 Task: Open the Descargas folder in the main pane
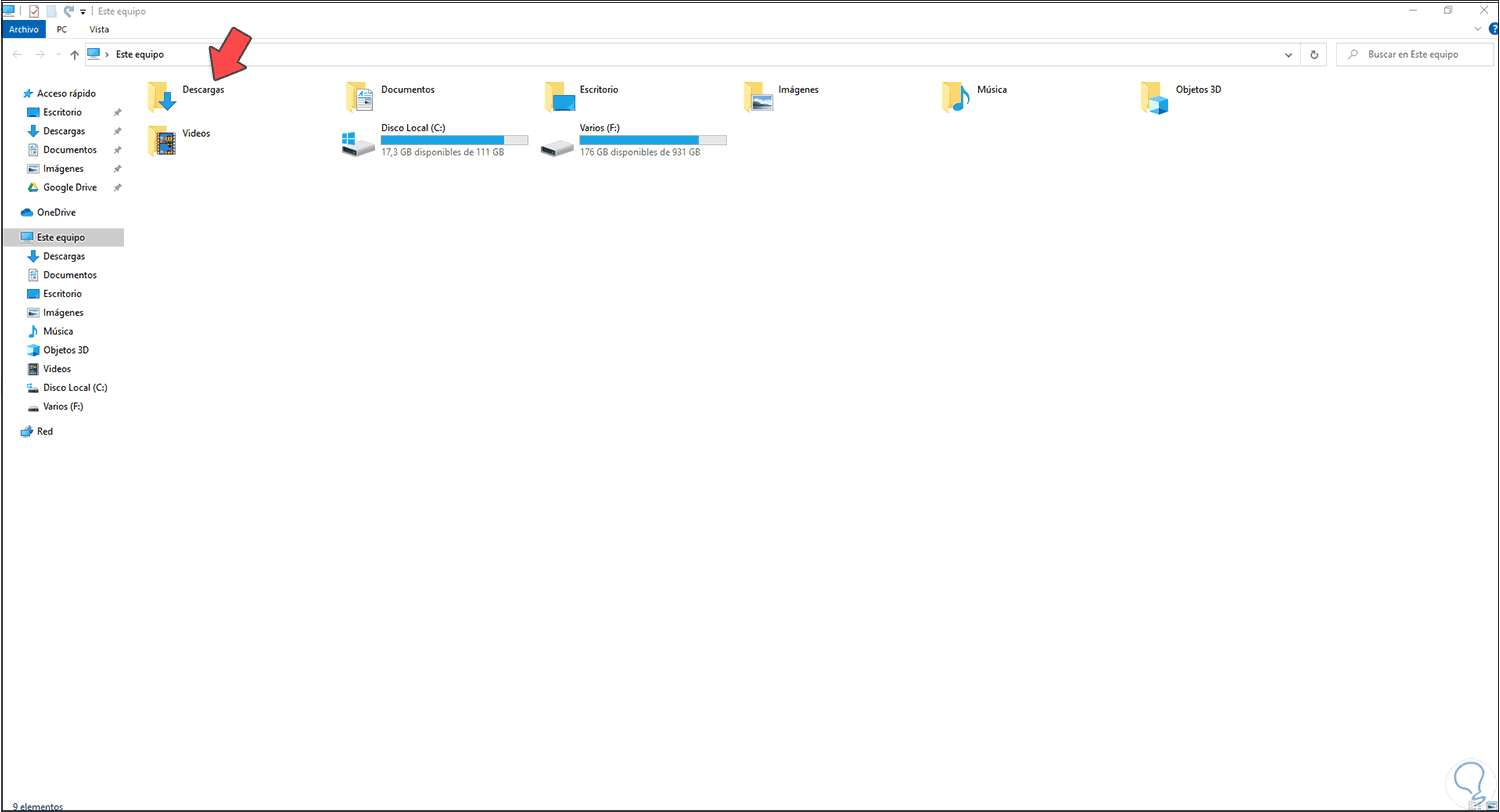point(186,96)
